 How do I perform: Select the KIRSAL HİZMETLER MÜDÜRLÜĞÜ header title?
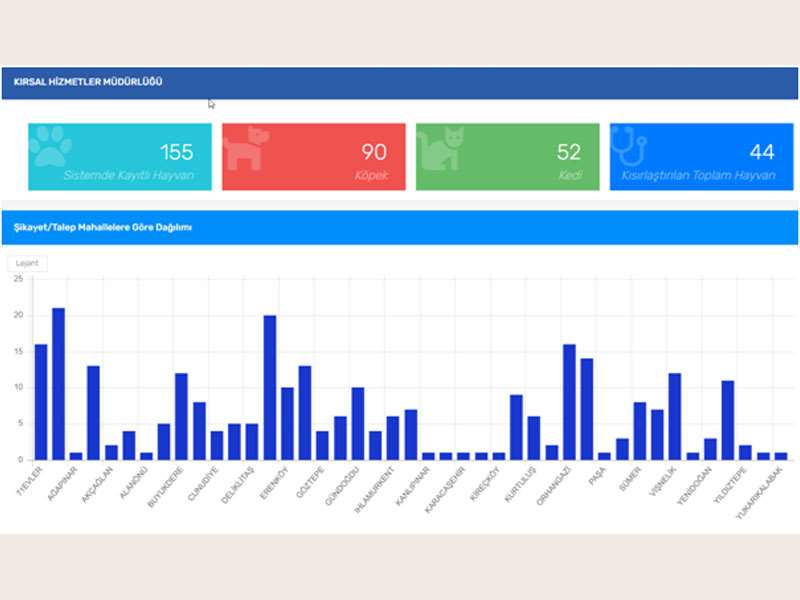pyautogui.click(x=88, y=82)
